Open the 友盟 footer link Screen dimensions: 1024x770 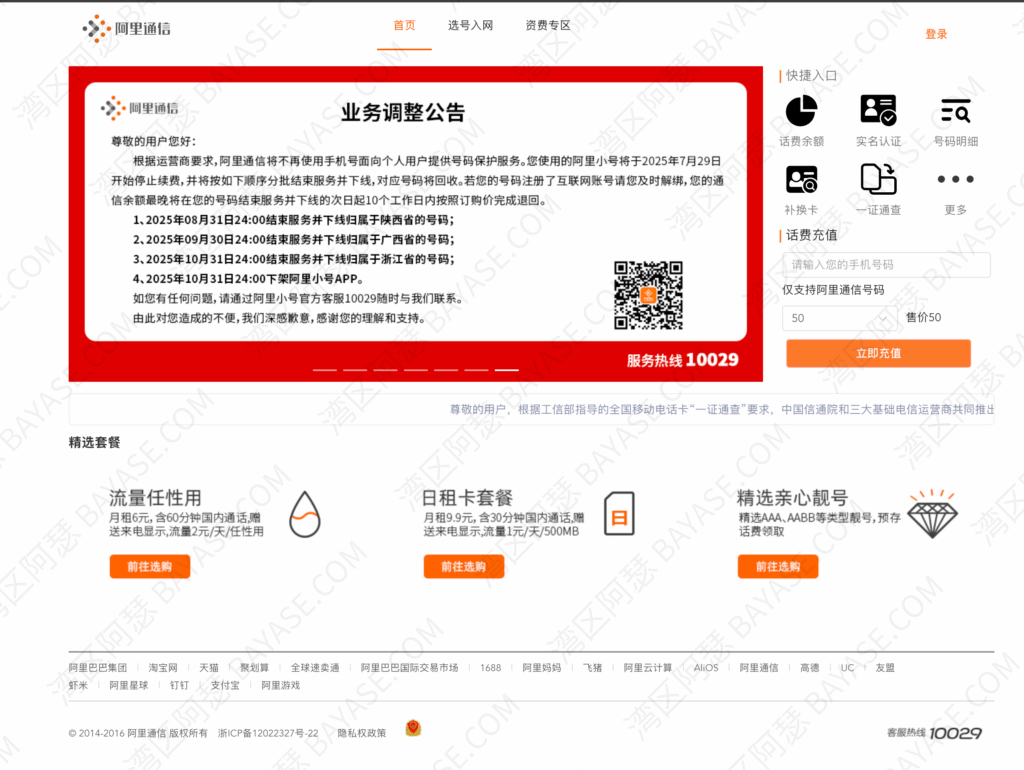[x=885, y=667]
